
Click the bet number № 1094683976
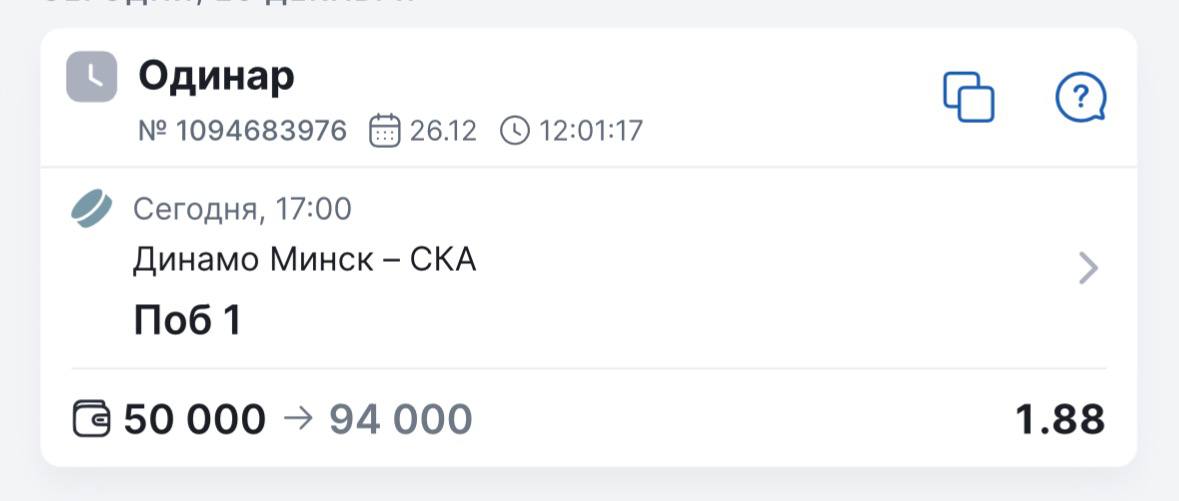(242, 131)
